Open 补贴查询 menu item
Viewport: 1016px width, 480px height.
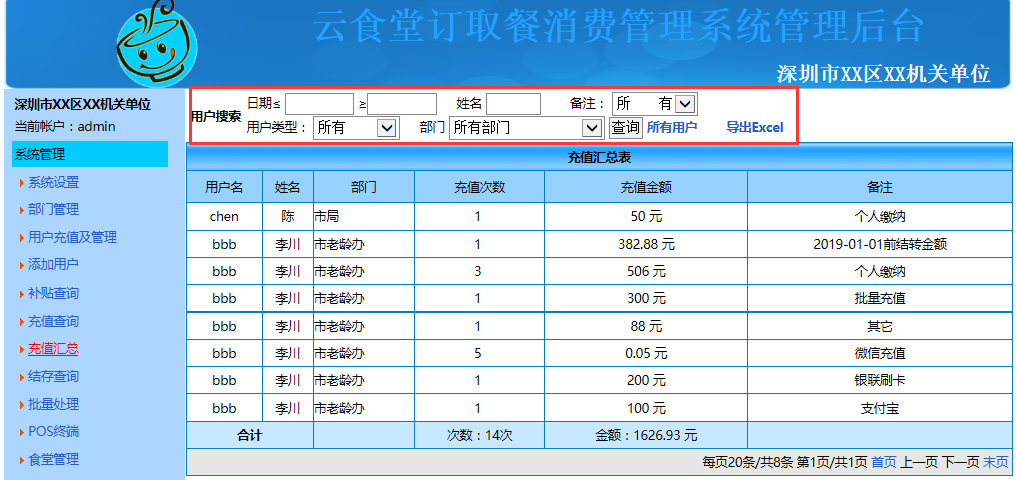(53, 293)
